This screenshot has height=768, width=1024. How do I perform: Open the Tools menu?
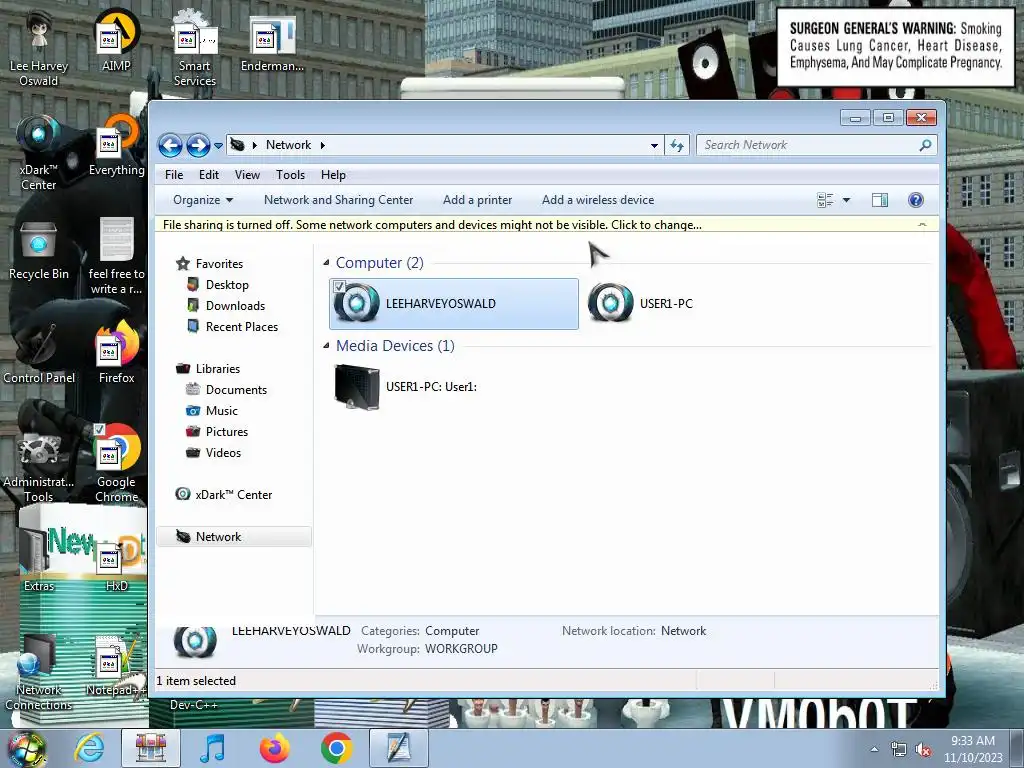tap(291, 175)
